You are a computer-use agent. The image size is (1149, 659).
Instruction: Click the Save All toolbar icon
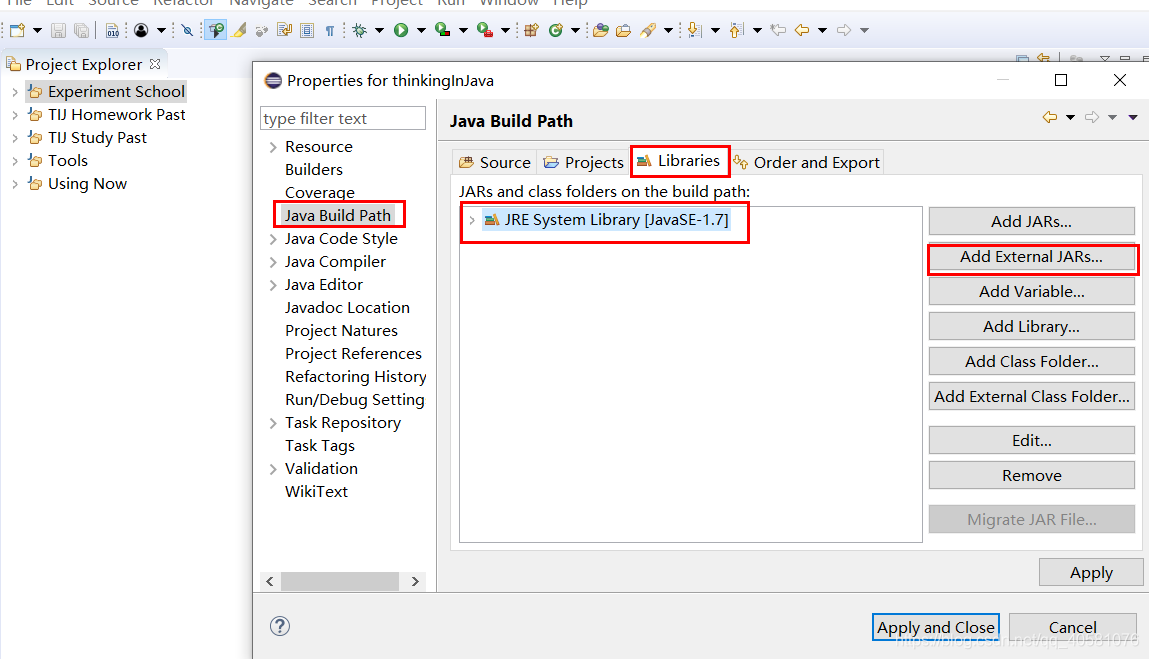pyautogui.click(x=81, y=30)
